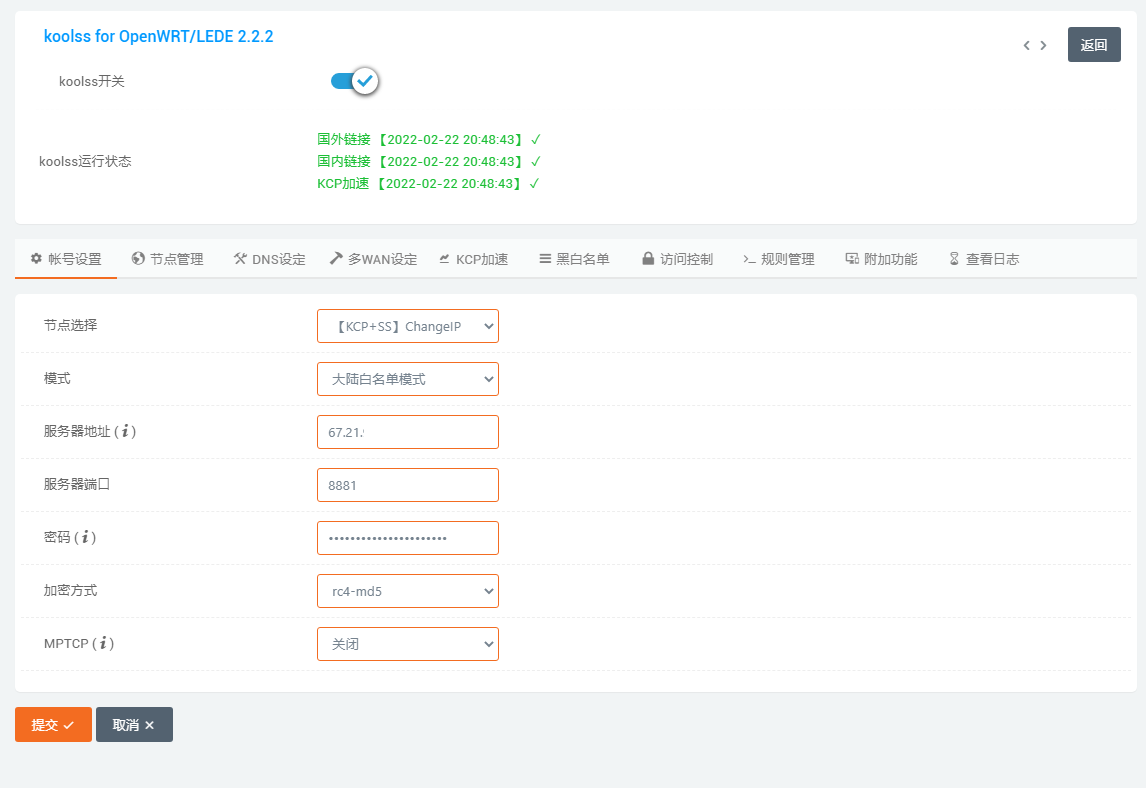Open the KCP加速 tab
1146x788 pixels.
click(x=474, y=259)
